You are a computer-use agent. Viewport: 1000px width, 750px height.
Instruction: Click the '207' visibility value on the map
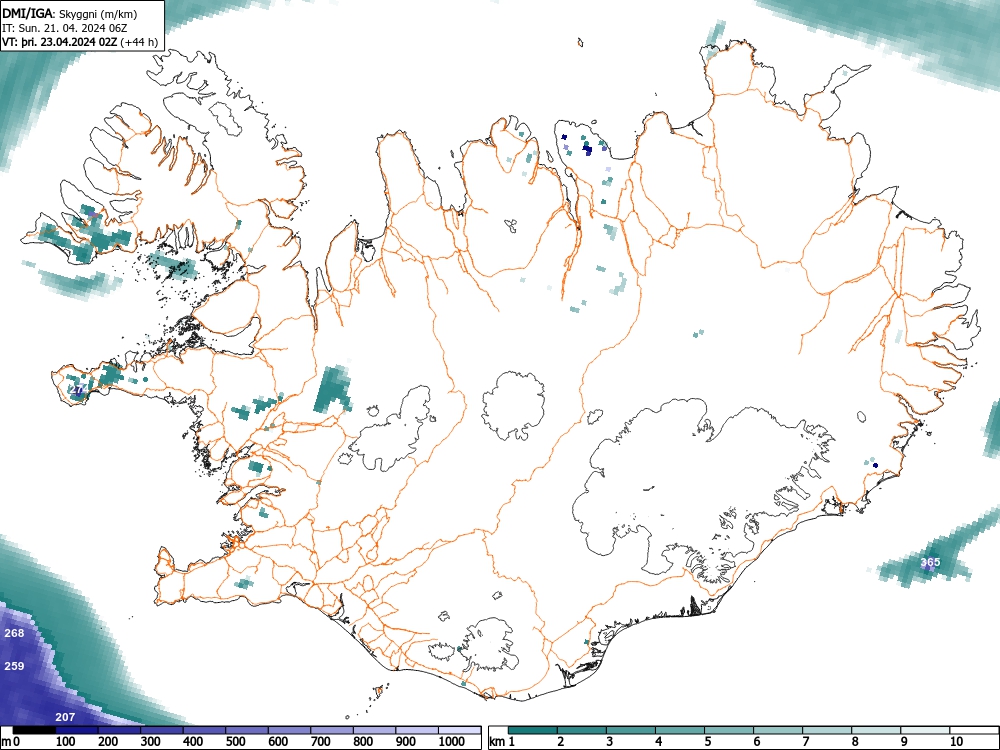point(65,717)
